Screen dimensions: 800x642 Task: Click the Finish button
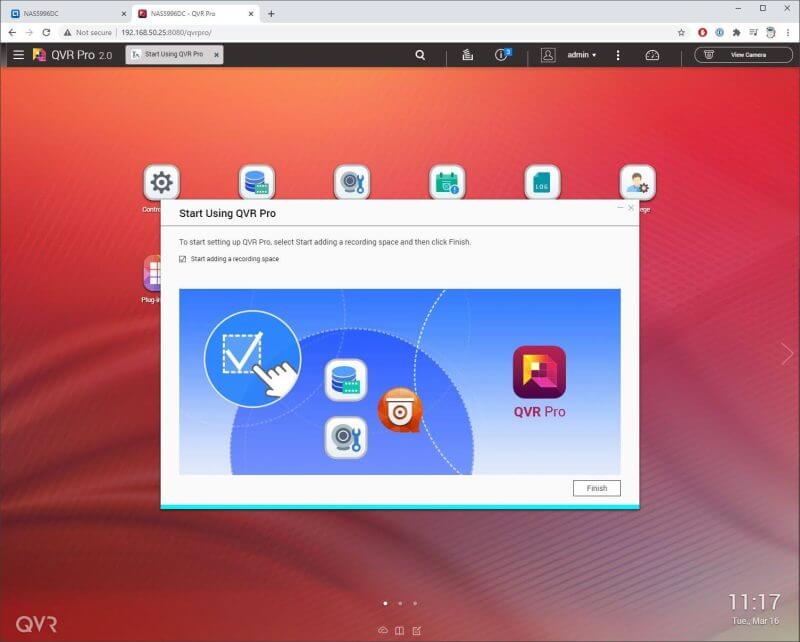[x=597, y=488]
